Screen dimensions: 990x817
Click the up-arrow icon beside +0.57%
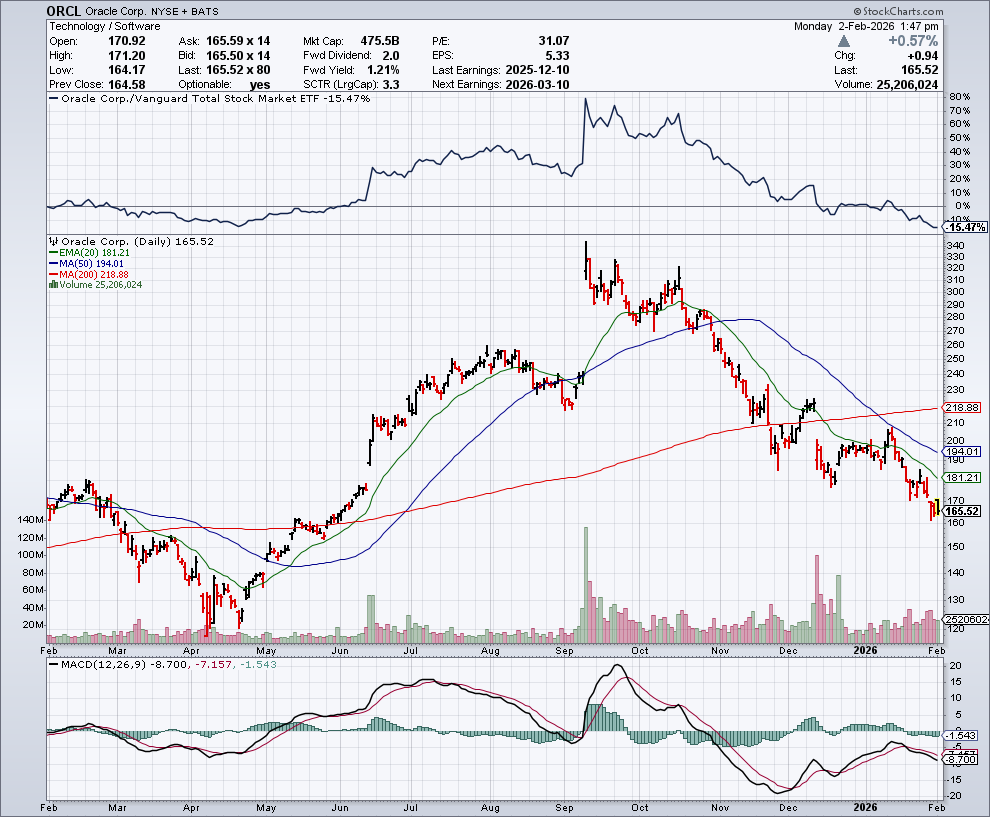click(x=845, y=41)
